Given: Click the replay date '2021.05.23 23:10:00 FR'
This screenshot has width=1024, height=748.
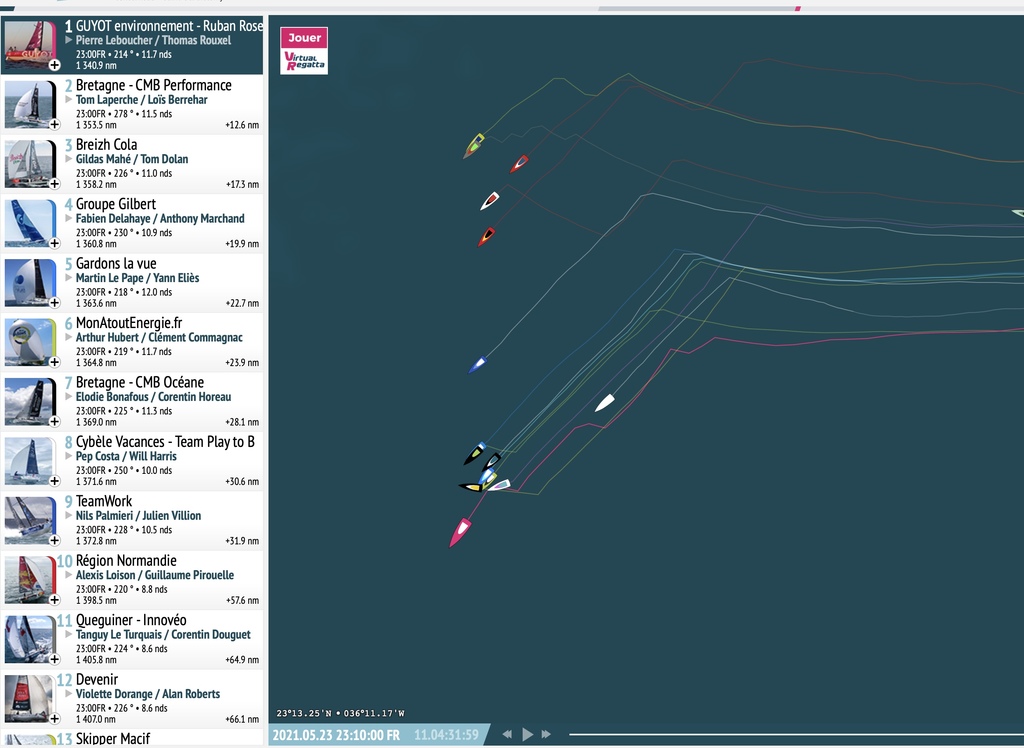Looking at the screenshot, I should (336, 735).
